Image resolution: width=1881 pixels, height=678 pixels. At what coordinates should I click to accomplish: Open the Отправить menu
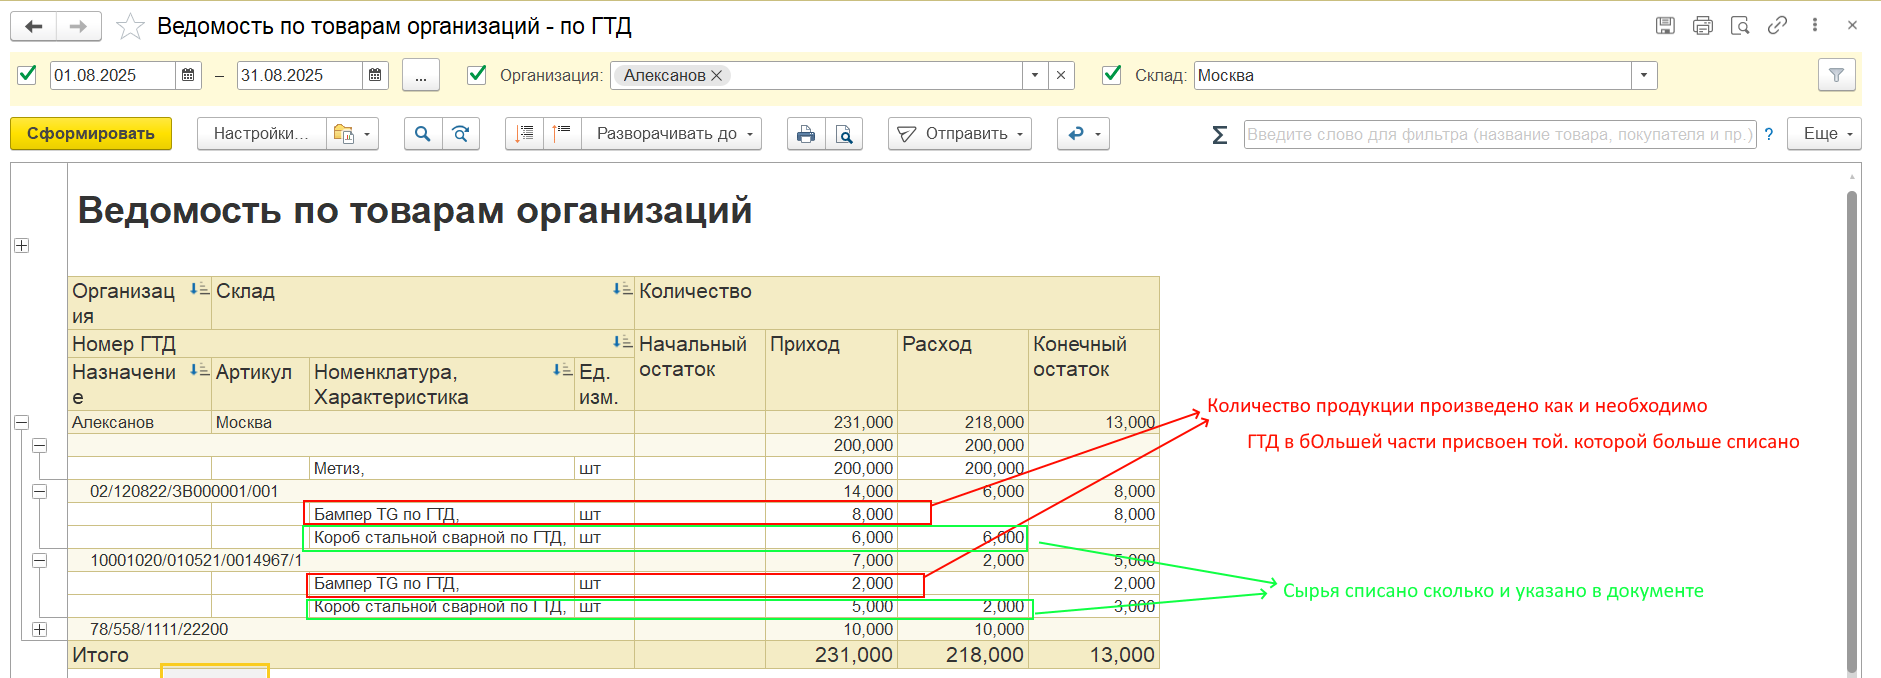(959, 134)
